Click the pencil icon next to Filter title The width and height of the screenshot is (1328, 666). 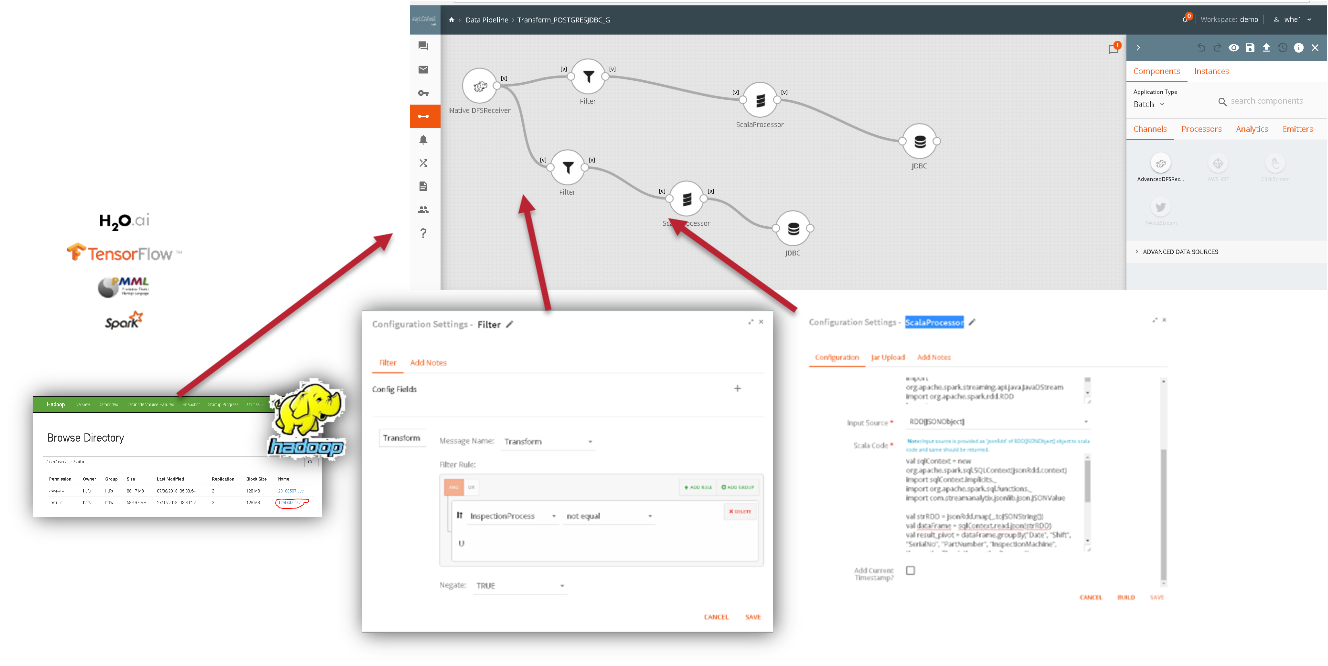pyautogui.click(x=510, y=324)
